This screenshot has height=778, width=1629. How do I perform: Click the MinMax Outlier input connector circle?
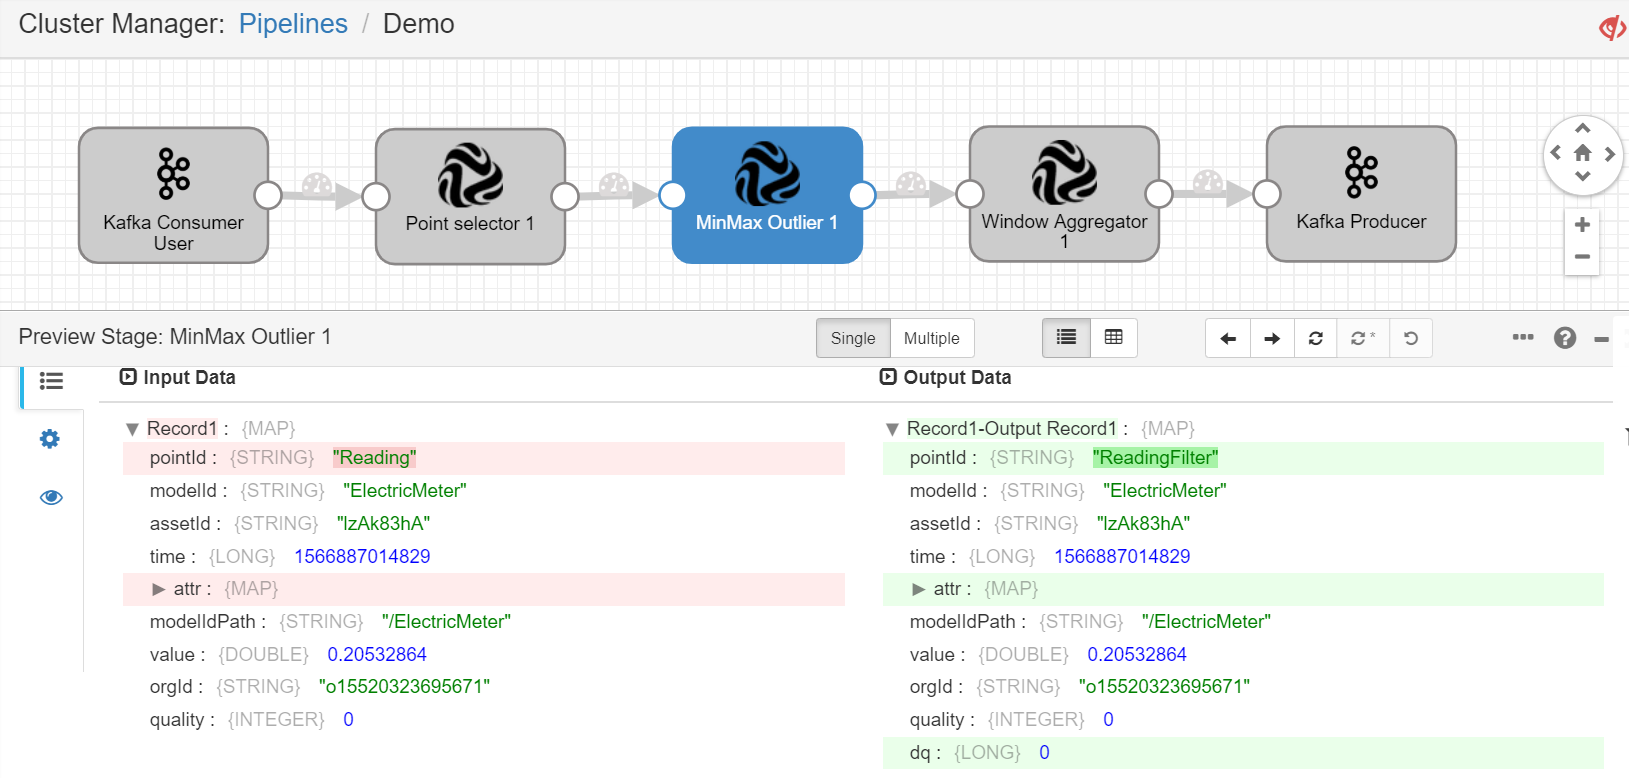(672, 195)
